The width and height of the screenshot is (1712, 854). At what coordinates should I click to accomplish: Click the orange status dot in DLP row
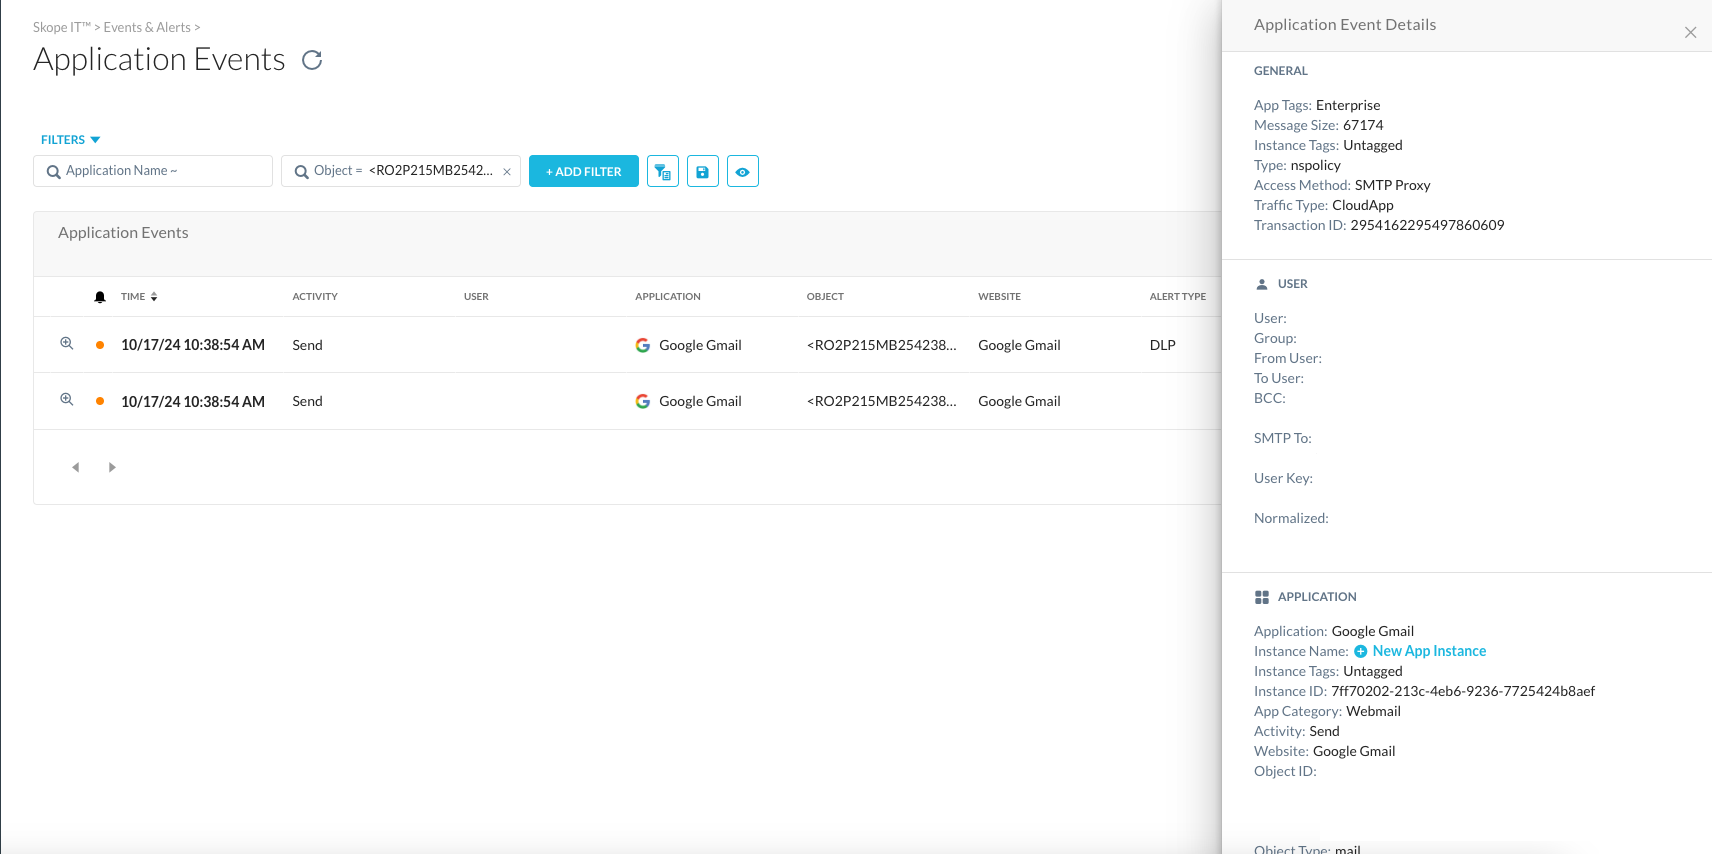100,345
